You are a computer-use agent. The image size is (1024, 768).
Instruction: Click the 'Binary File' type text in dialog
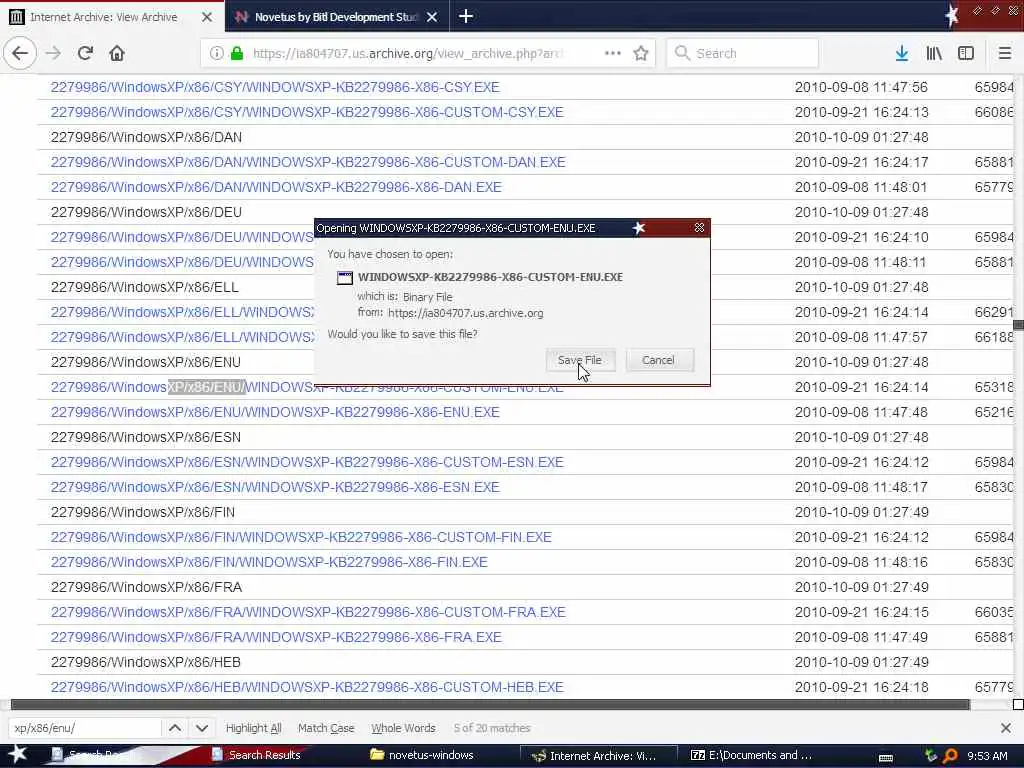[427, 296]
